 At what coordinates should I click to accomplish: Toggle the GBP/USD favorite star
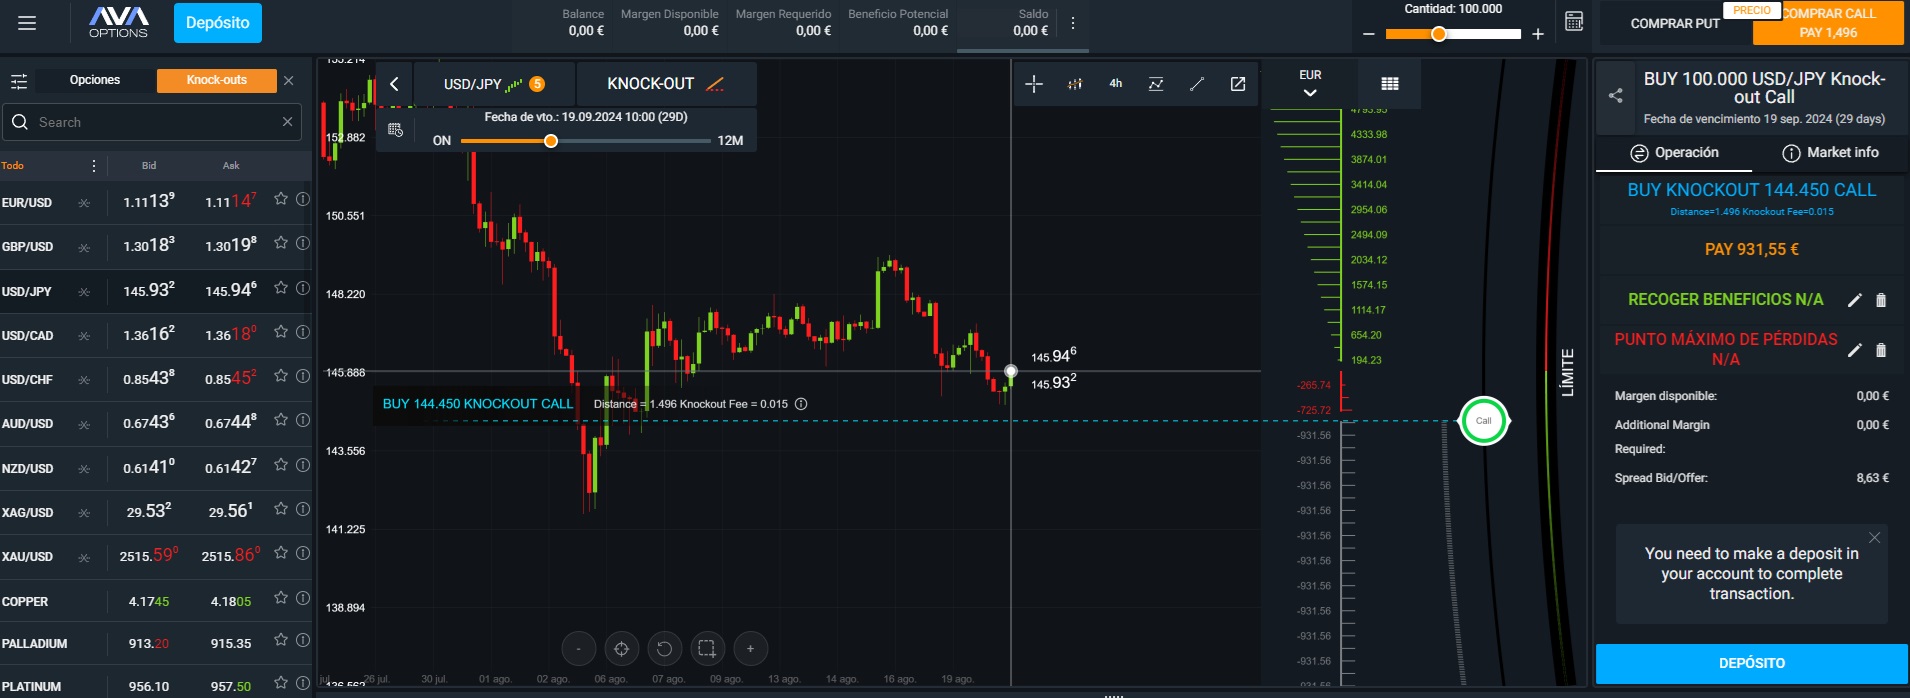tap(281, 243)
